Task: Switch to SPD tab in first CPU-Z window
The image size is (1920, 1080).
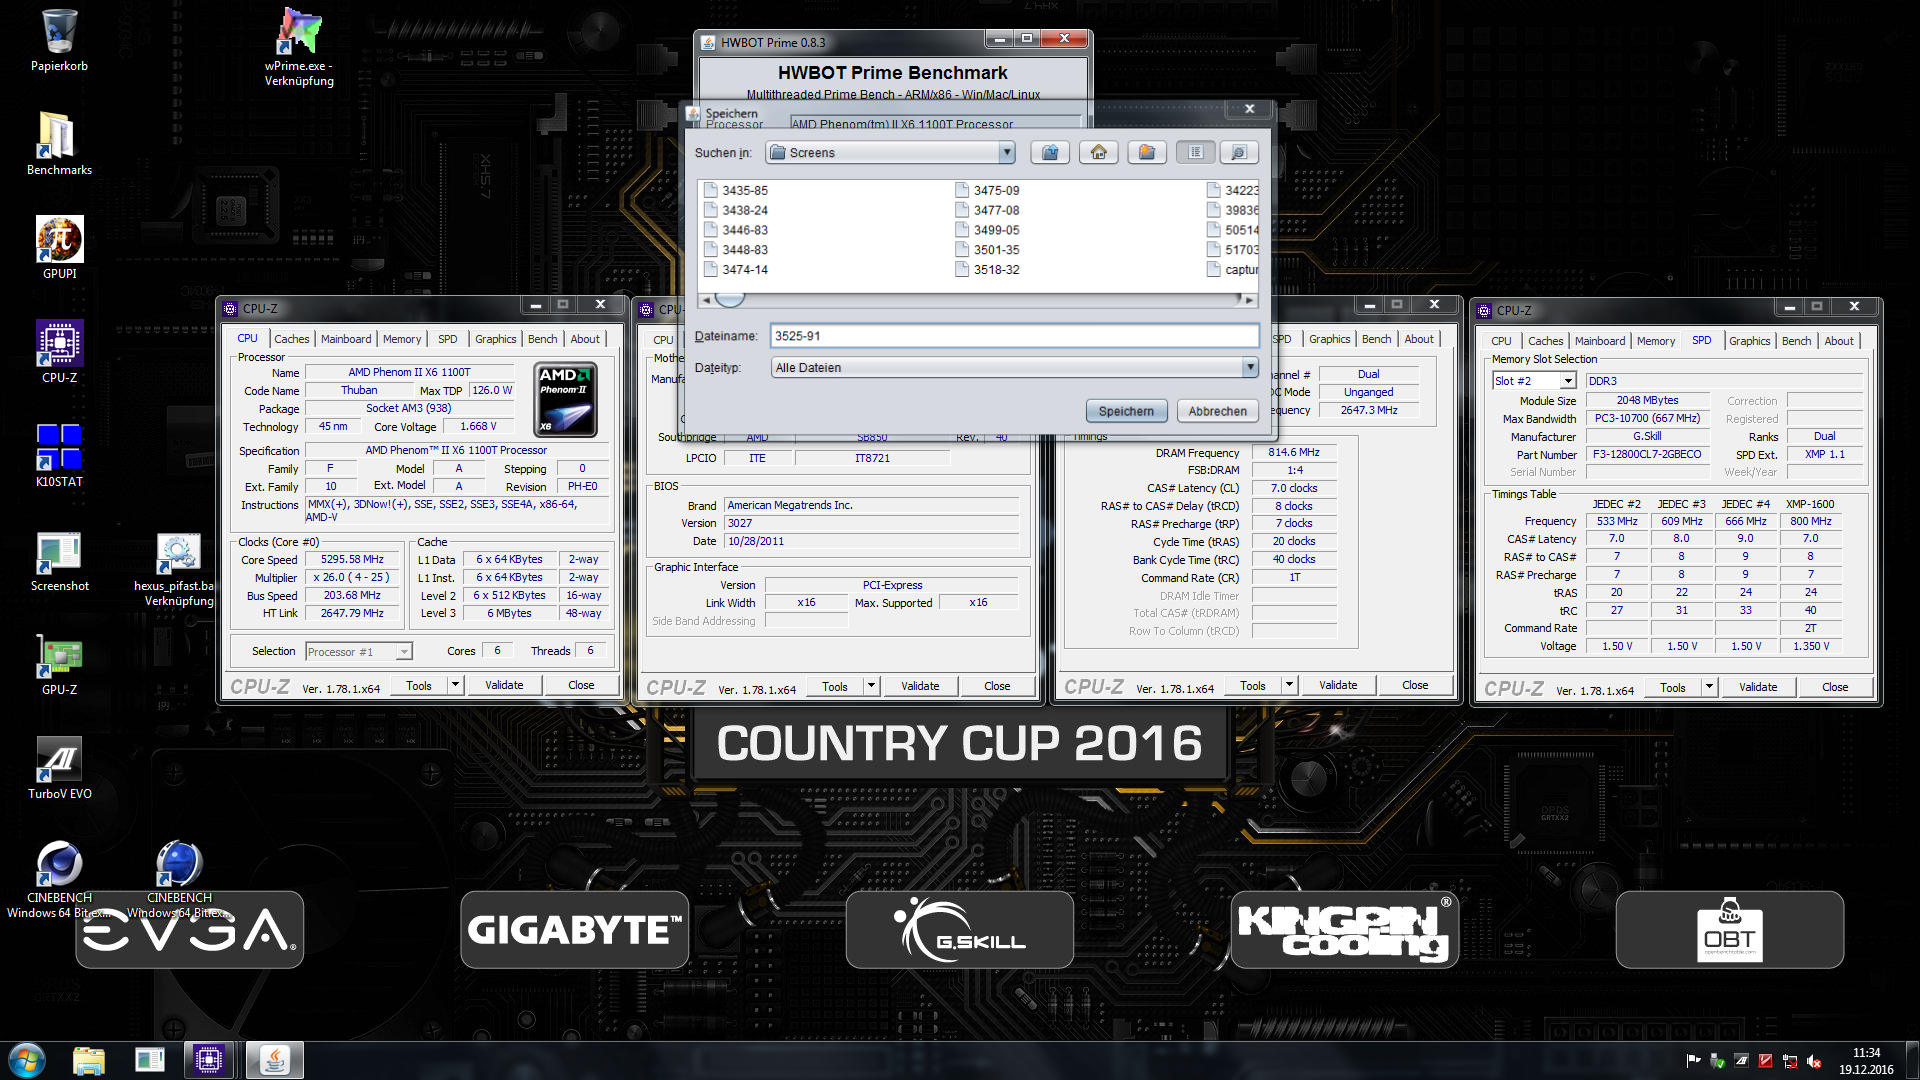Action: 448,339
